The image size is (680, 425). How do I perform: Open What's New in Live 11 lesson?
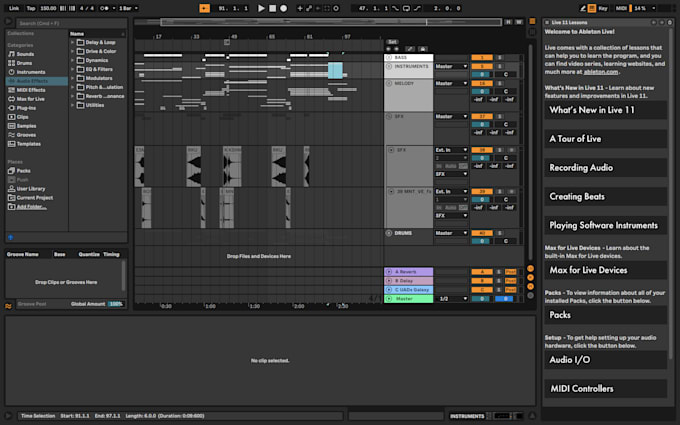pyautogui.click(x=605, y=110)
